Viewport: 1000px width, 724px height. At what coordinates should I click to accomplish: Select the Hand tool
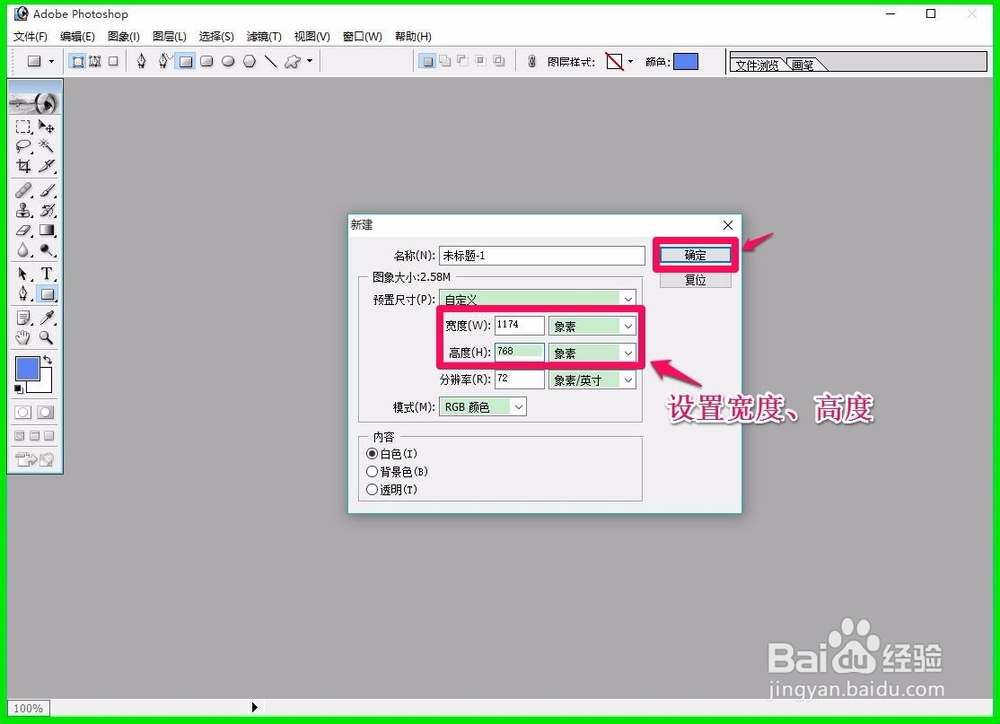point(23,337)
